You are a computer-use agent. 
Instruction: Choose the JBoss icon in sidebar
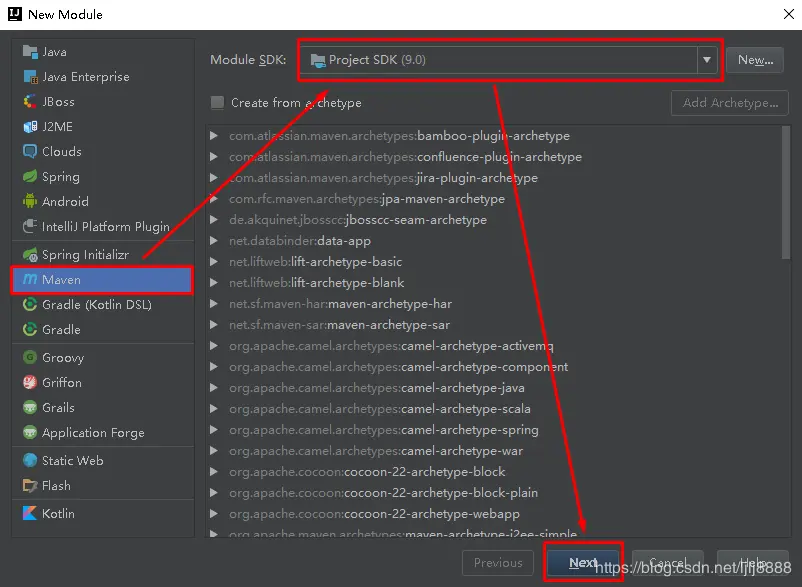pyautogui.click(x=30, y=101)
